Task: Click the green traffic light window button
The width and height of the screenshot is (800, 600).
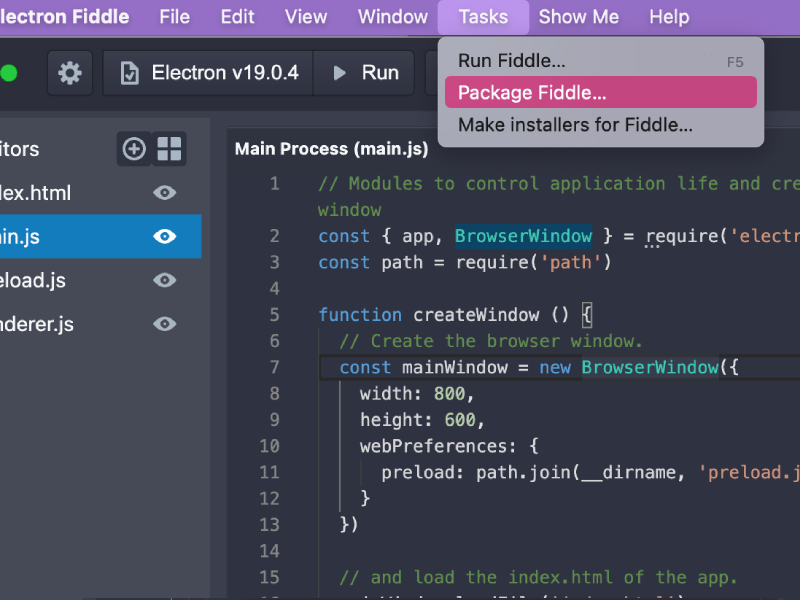Action: (x=9, y=73)
